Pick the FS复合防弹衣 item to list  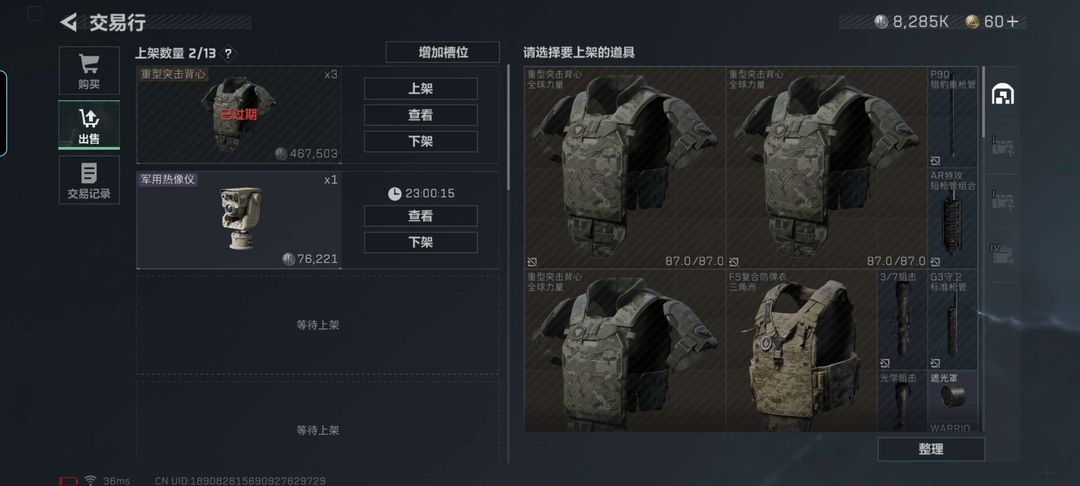(801, 350)
